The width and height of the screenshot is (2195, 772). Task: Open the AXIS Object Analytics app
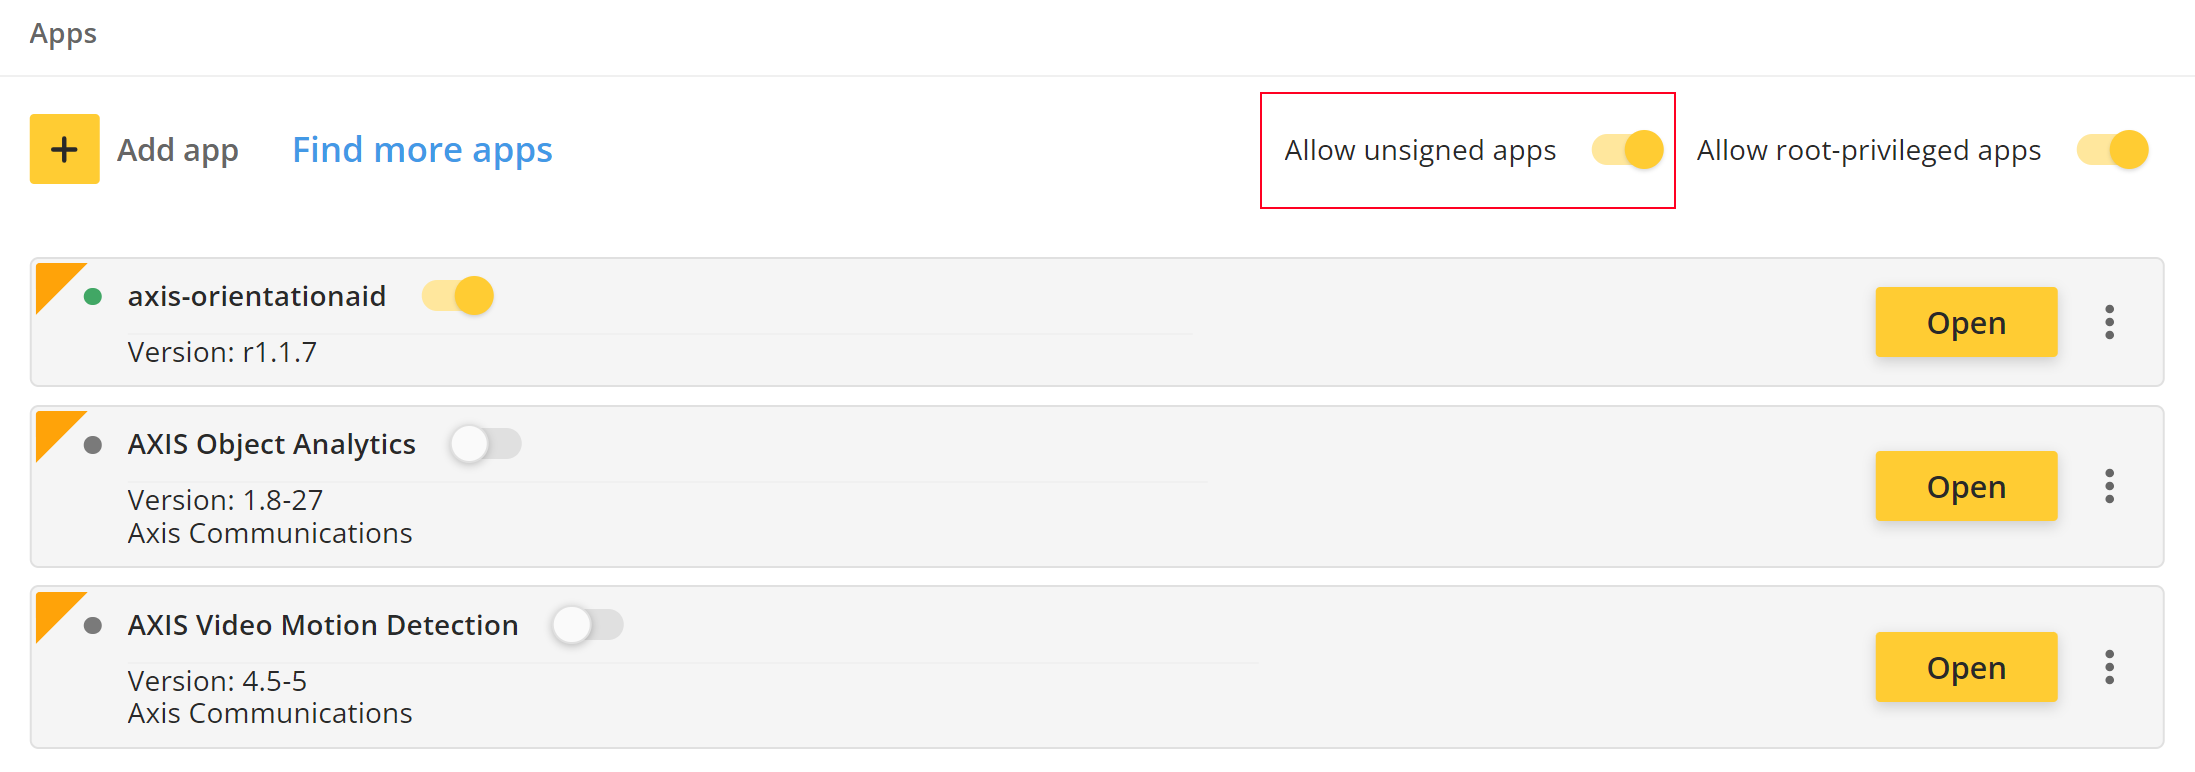pos(1966,486)
